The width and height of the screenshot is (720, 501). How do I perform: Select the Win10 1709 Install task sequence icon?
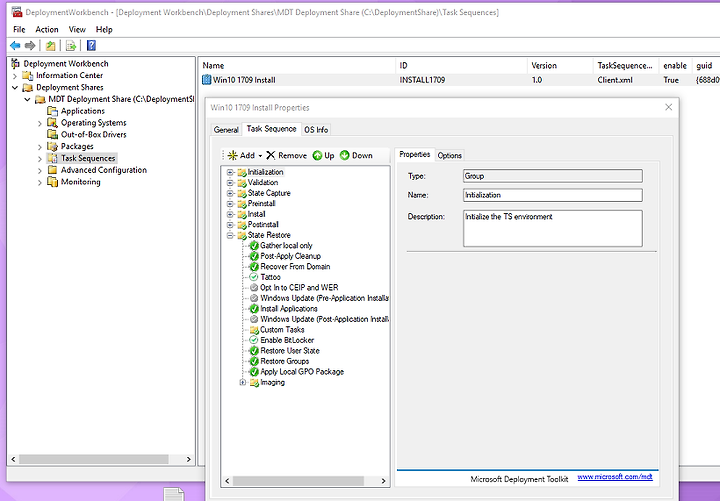point(207,80)
